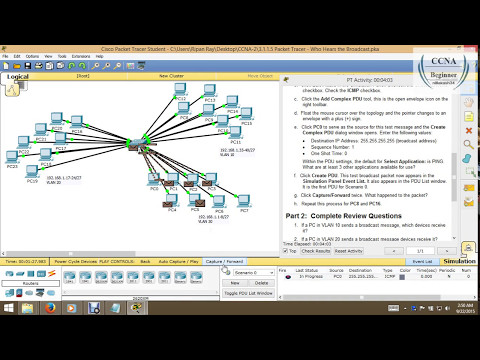Open Firefox from the taskbar

coord(50,308)
